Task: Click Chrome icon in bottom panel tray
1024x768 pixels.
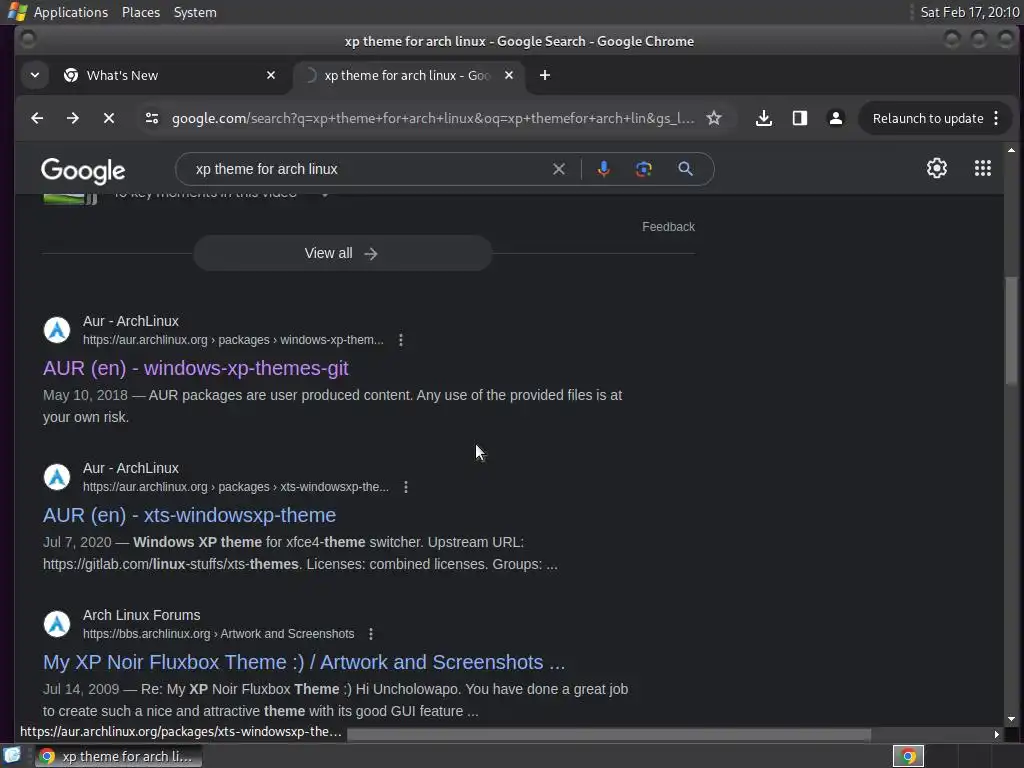Action: click(x=908, y=756)
